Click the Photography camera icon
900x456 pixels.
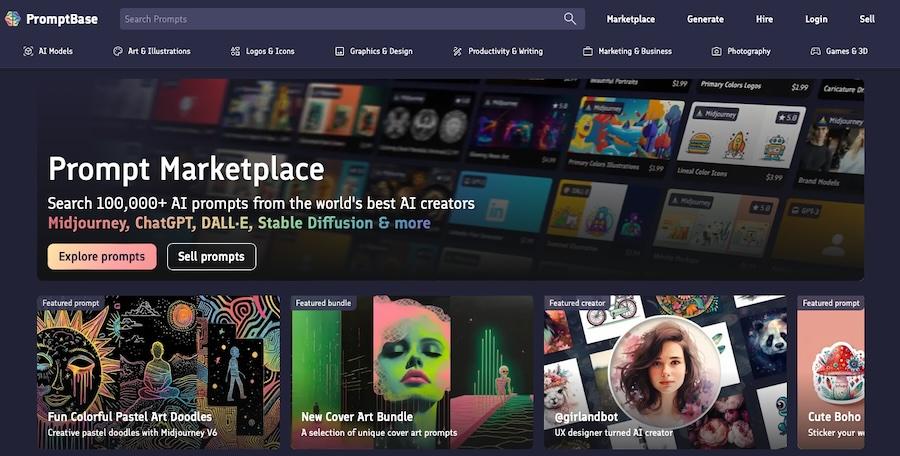716,51
